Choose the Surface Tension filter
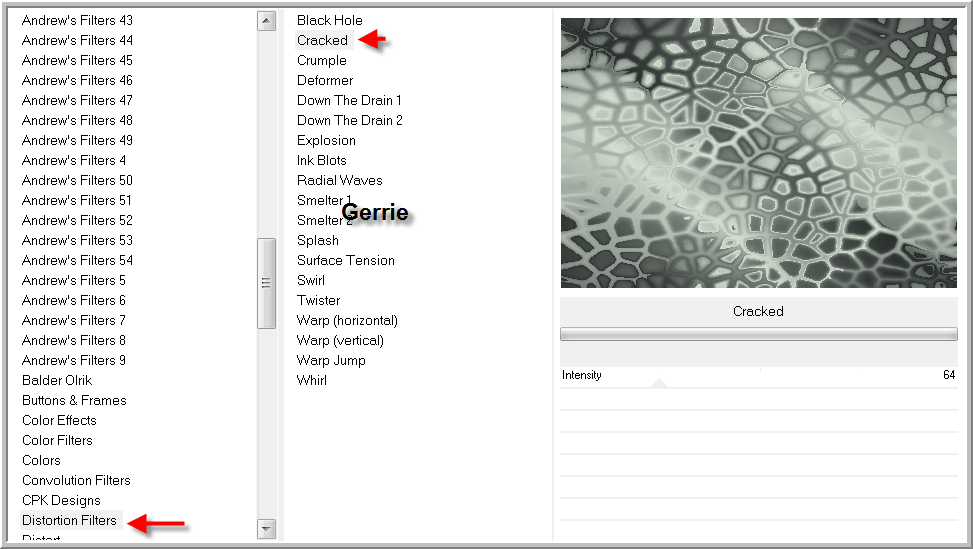The image size is (973, 549). coord(345,260)
